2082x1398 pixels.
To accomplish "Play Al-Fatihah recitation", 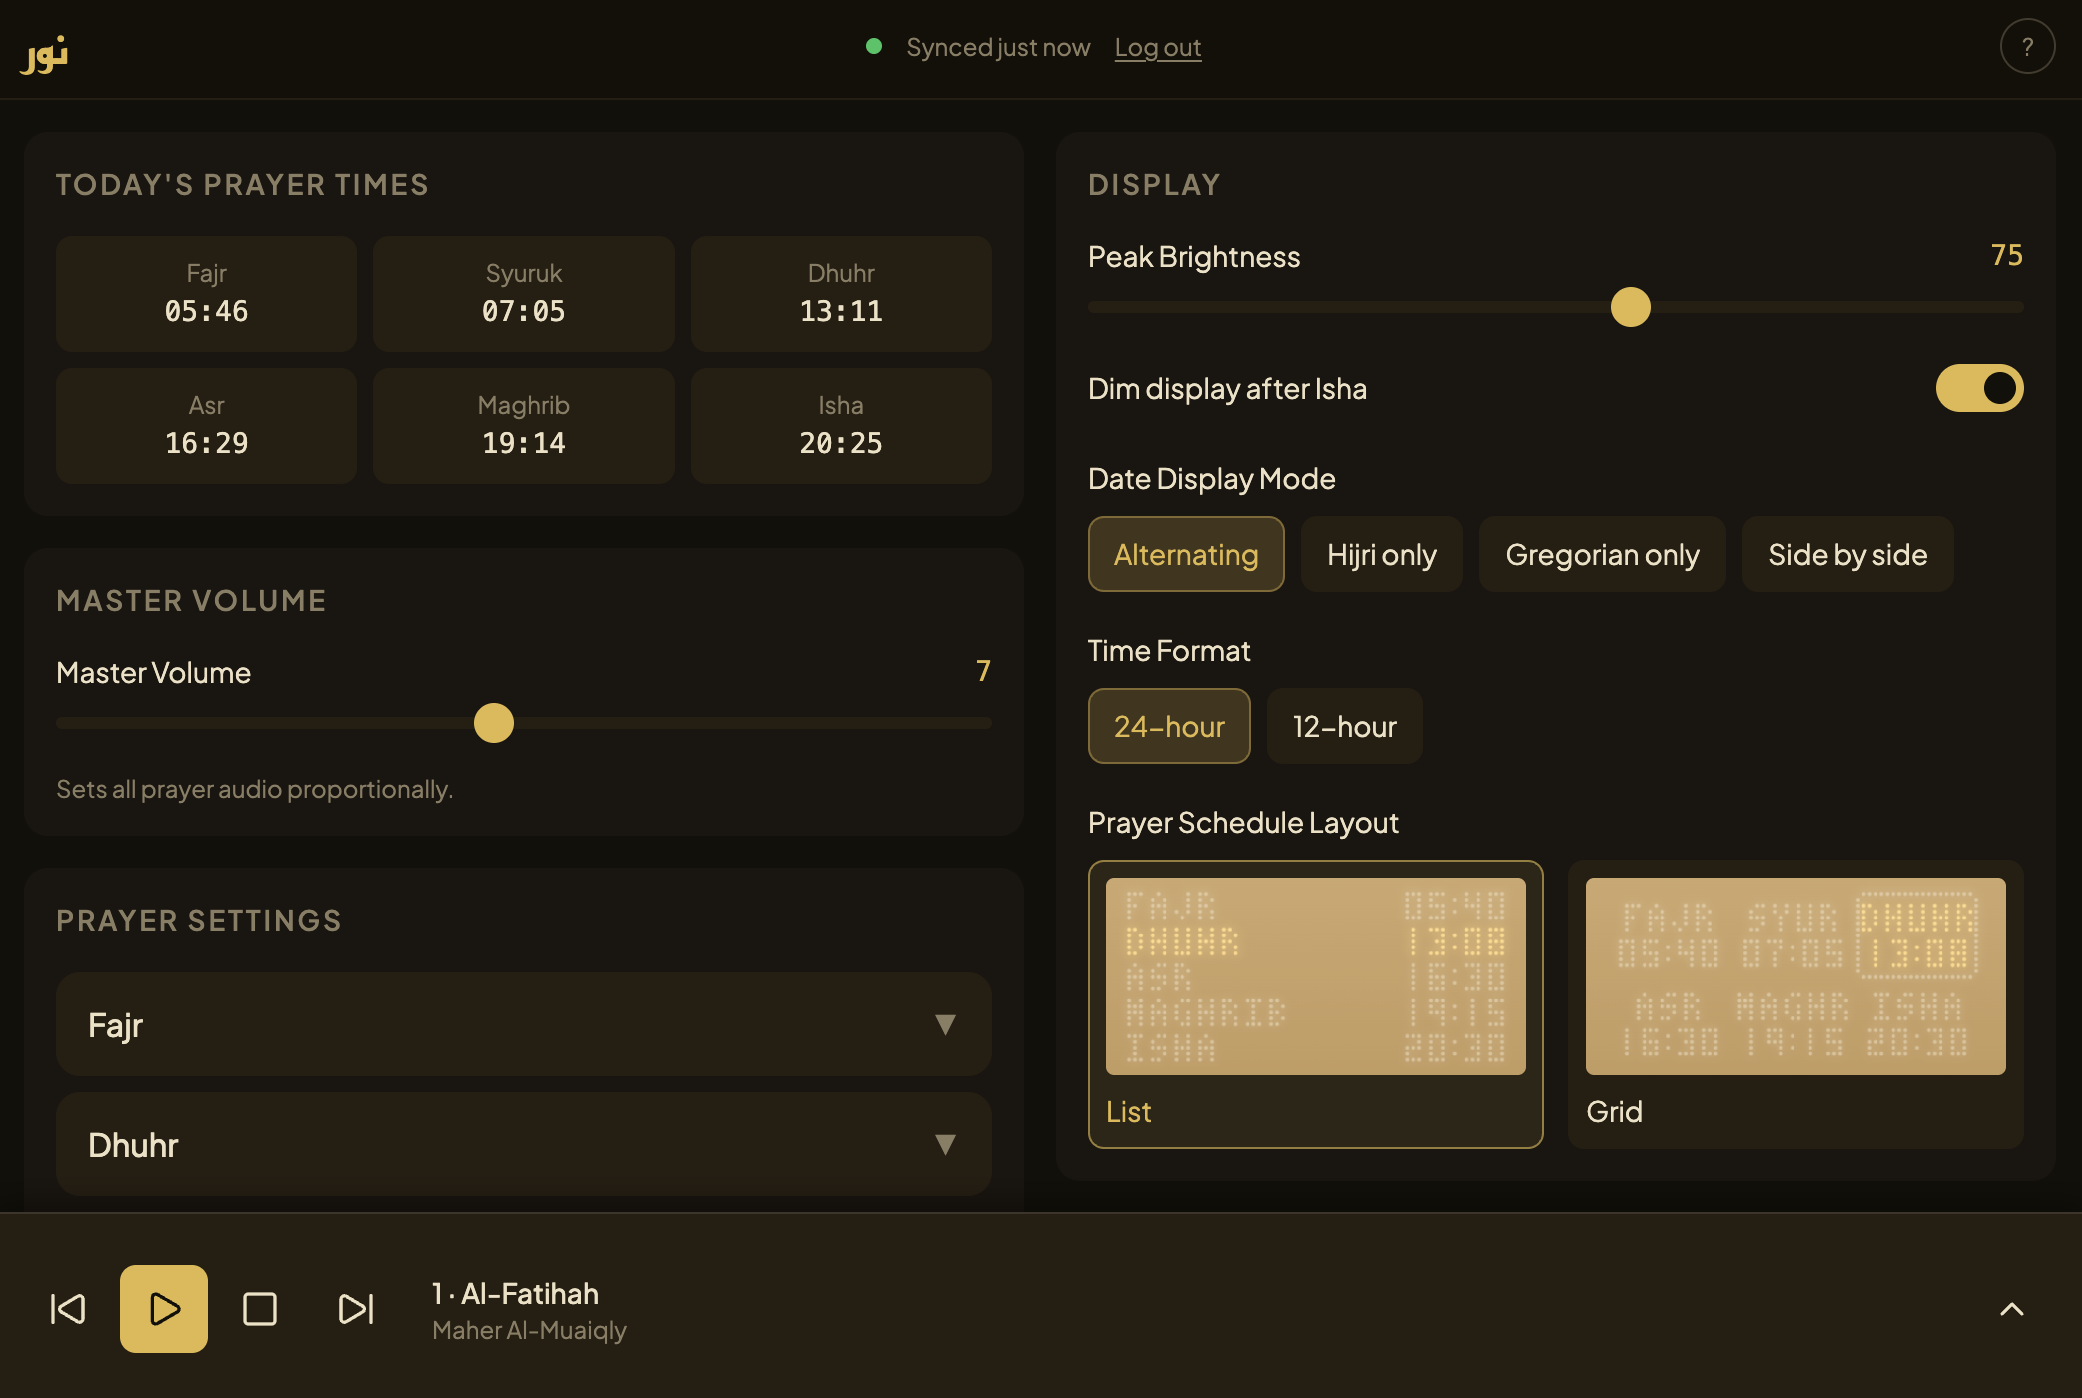I will (x=164, y=1308).
